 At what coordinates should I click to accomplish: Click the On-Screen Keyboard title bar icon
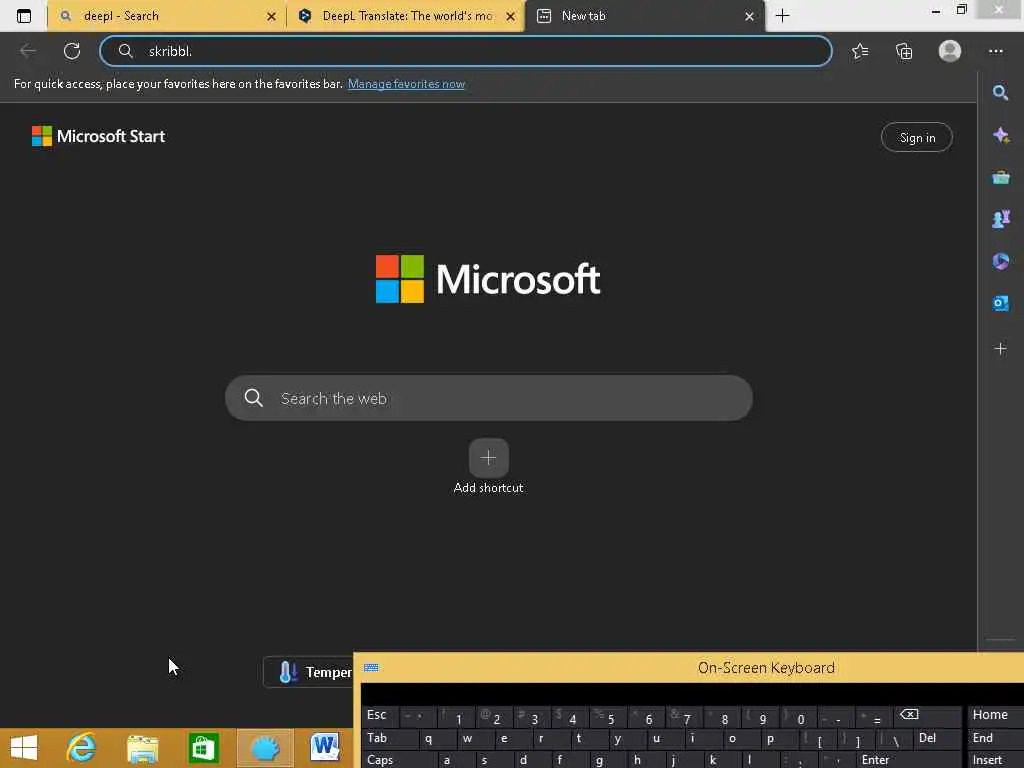point(371,667)
